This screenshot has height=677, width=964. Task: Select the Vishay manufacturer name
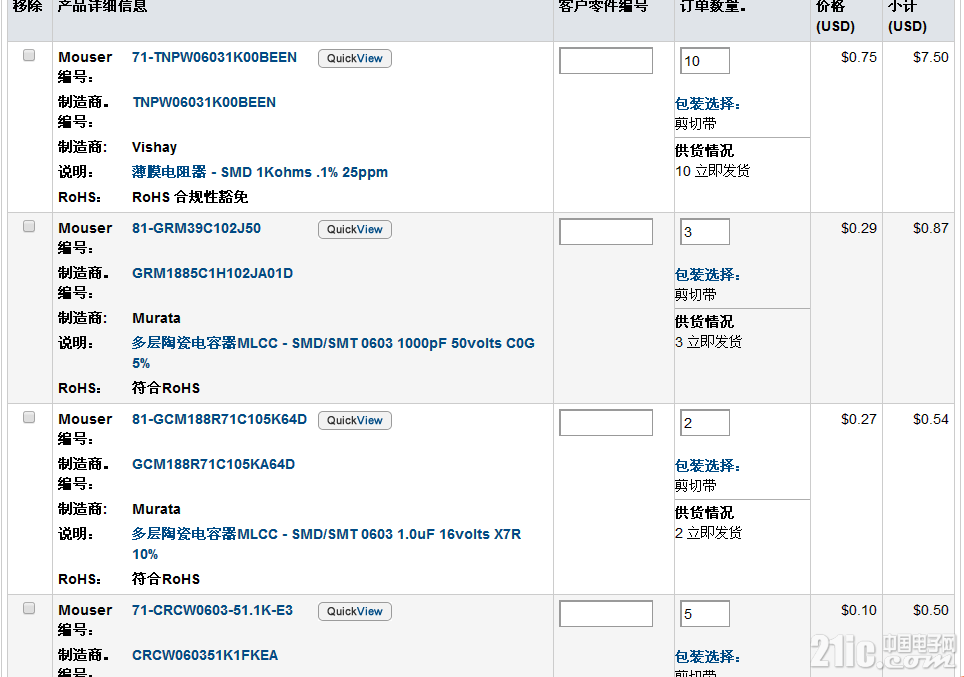point(154,148)
